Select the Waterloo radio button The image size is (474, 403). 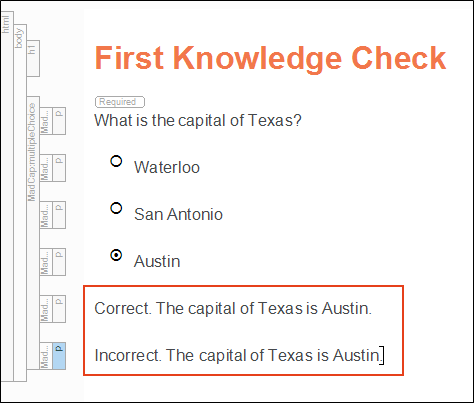(116, 161)
